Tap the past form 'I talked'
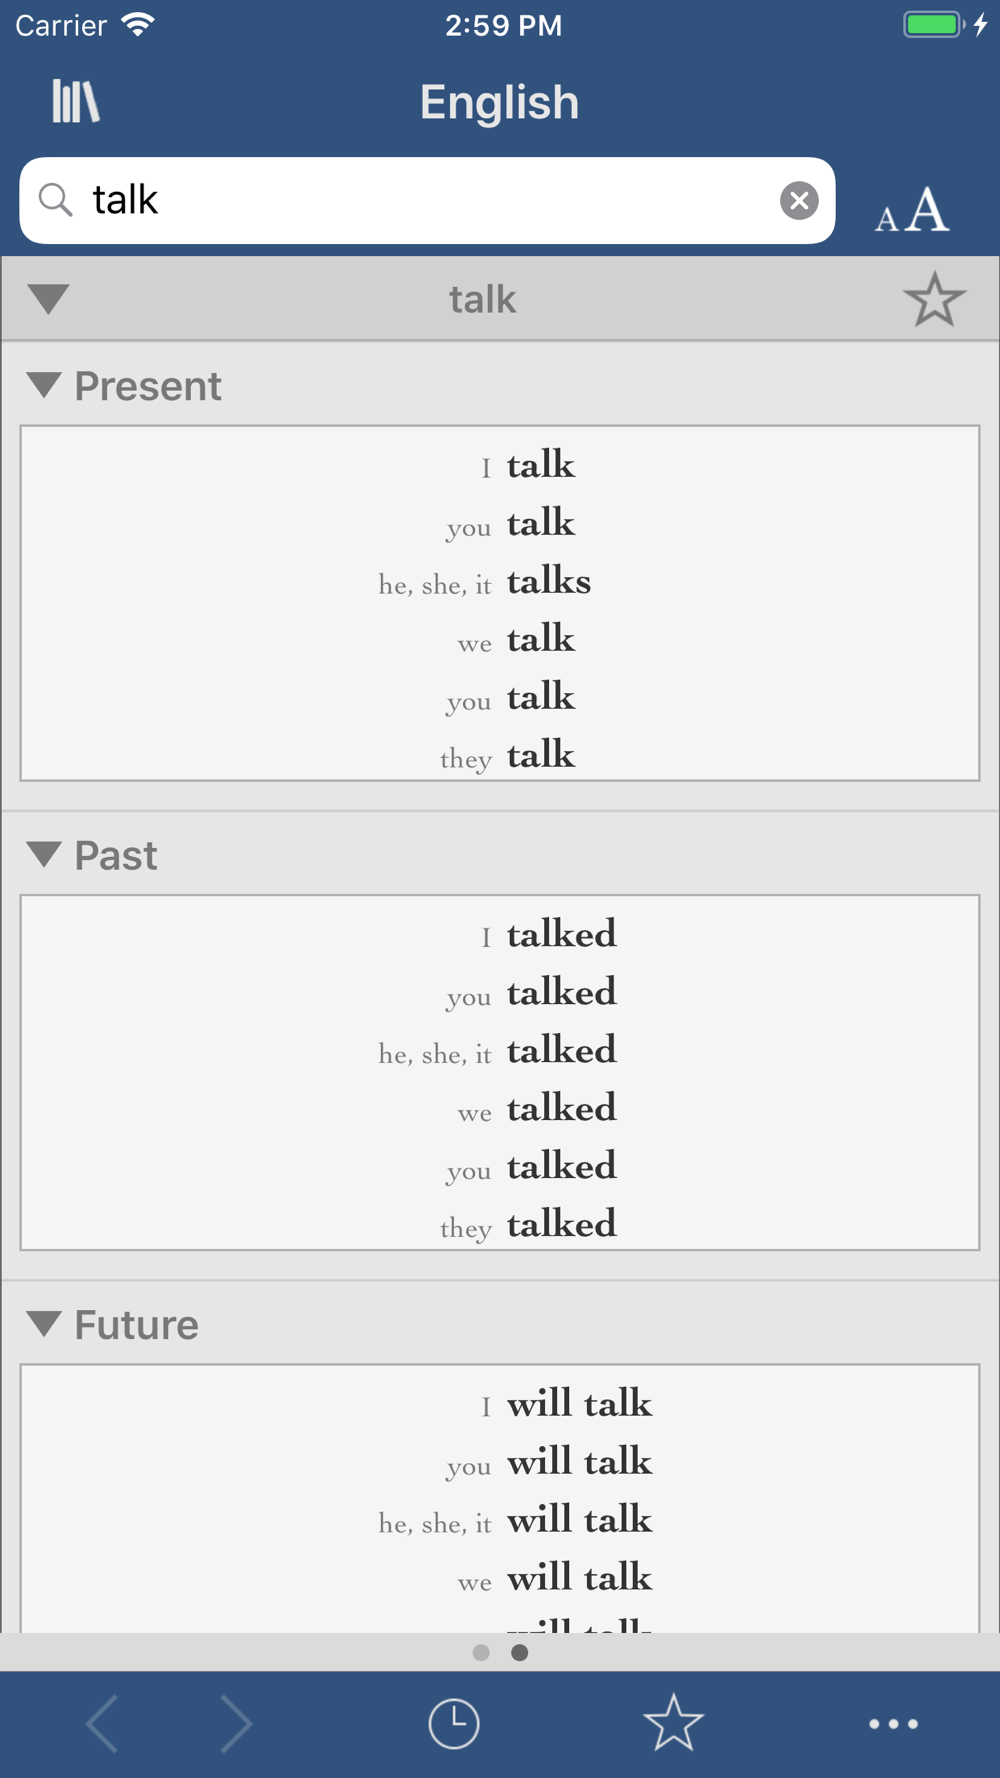This screenshot has height=1778, width=1000. [x=548, y=934]
